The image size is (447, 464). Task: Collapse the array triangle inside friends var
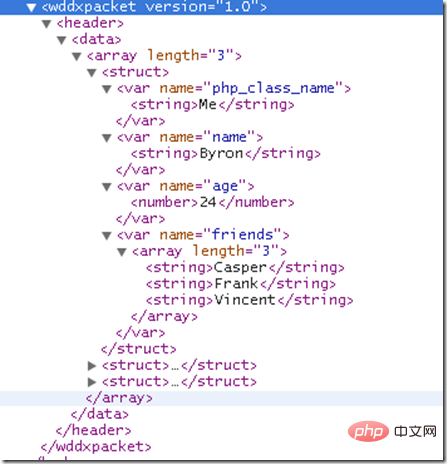coord(122,252)
